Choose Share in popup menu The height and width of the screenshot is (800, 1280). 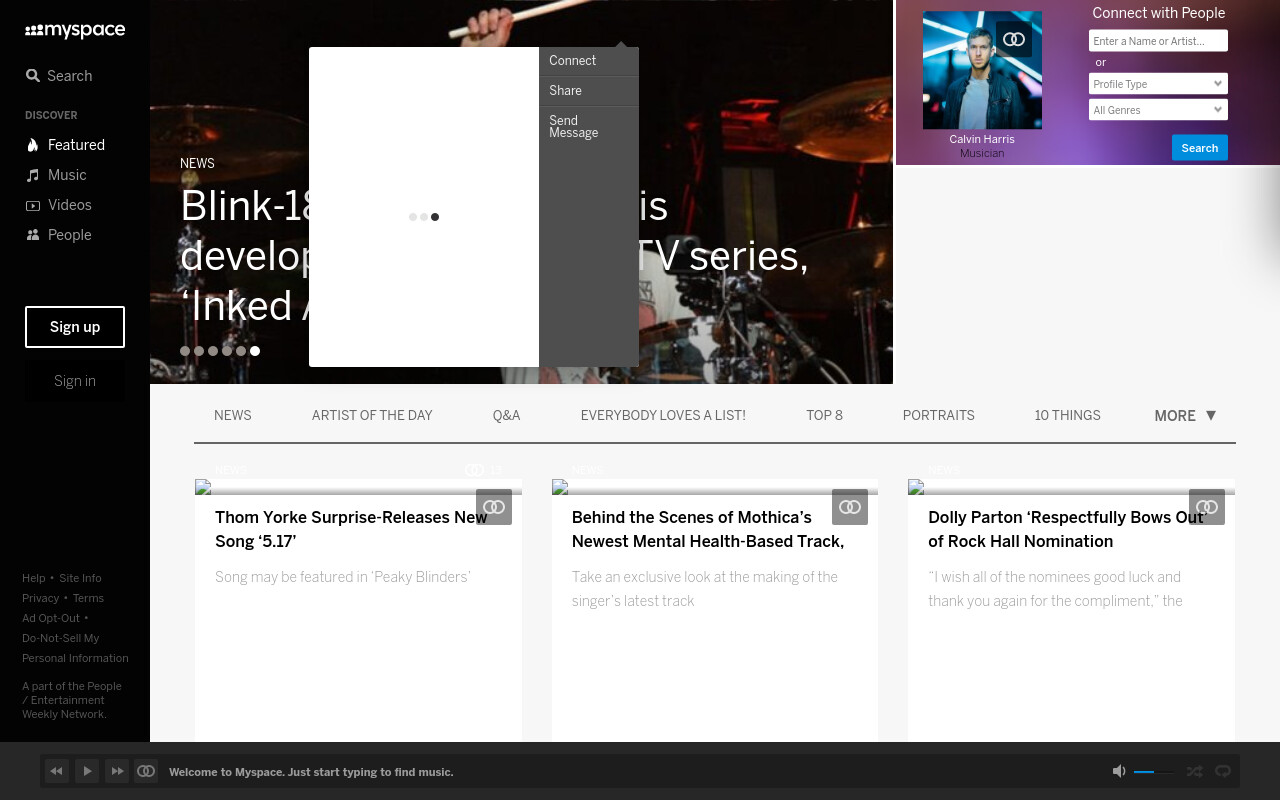[x=589, y=91]
